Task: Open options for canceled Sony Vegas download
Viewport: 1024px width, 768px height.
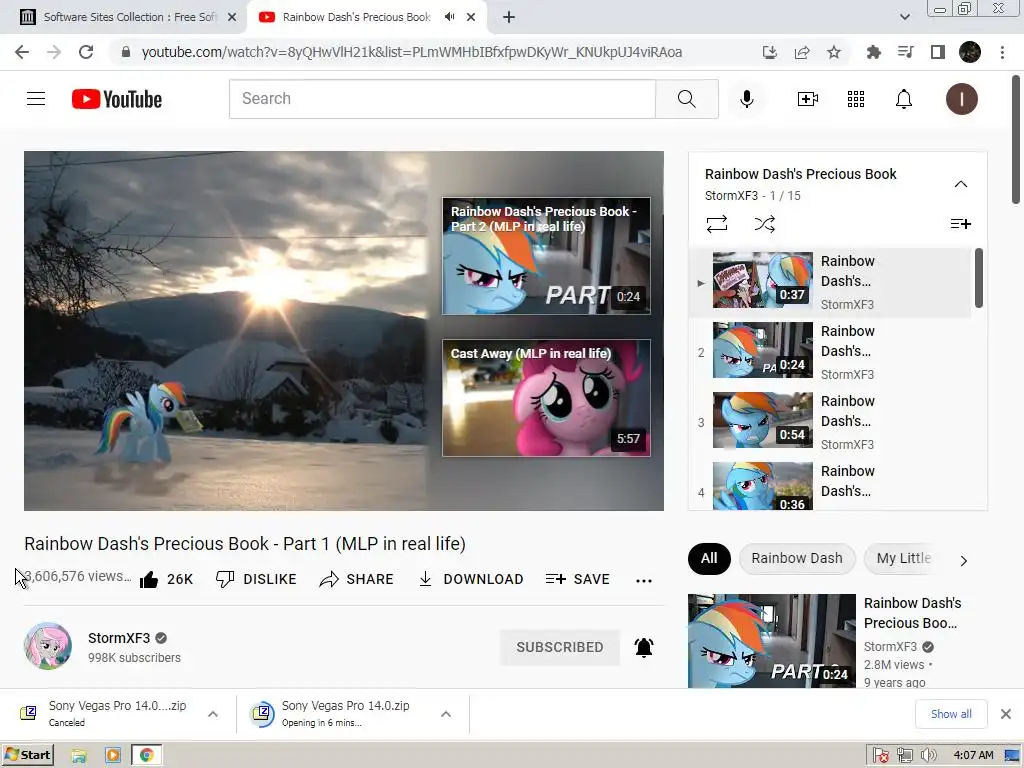Action: (x=212, y=714)
